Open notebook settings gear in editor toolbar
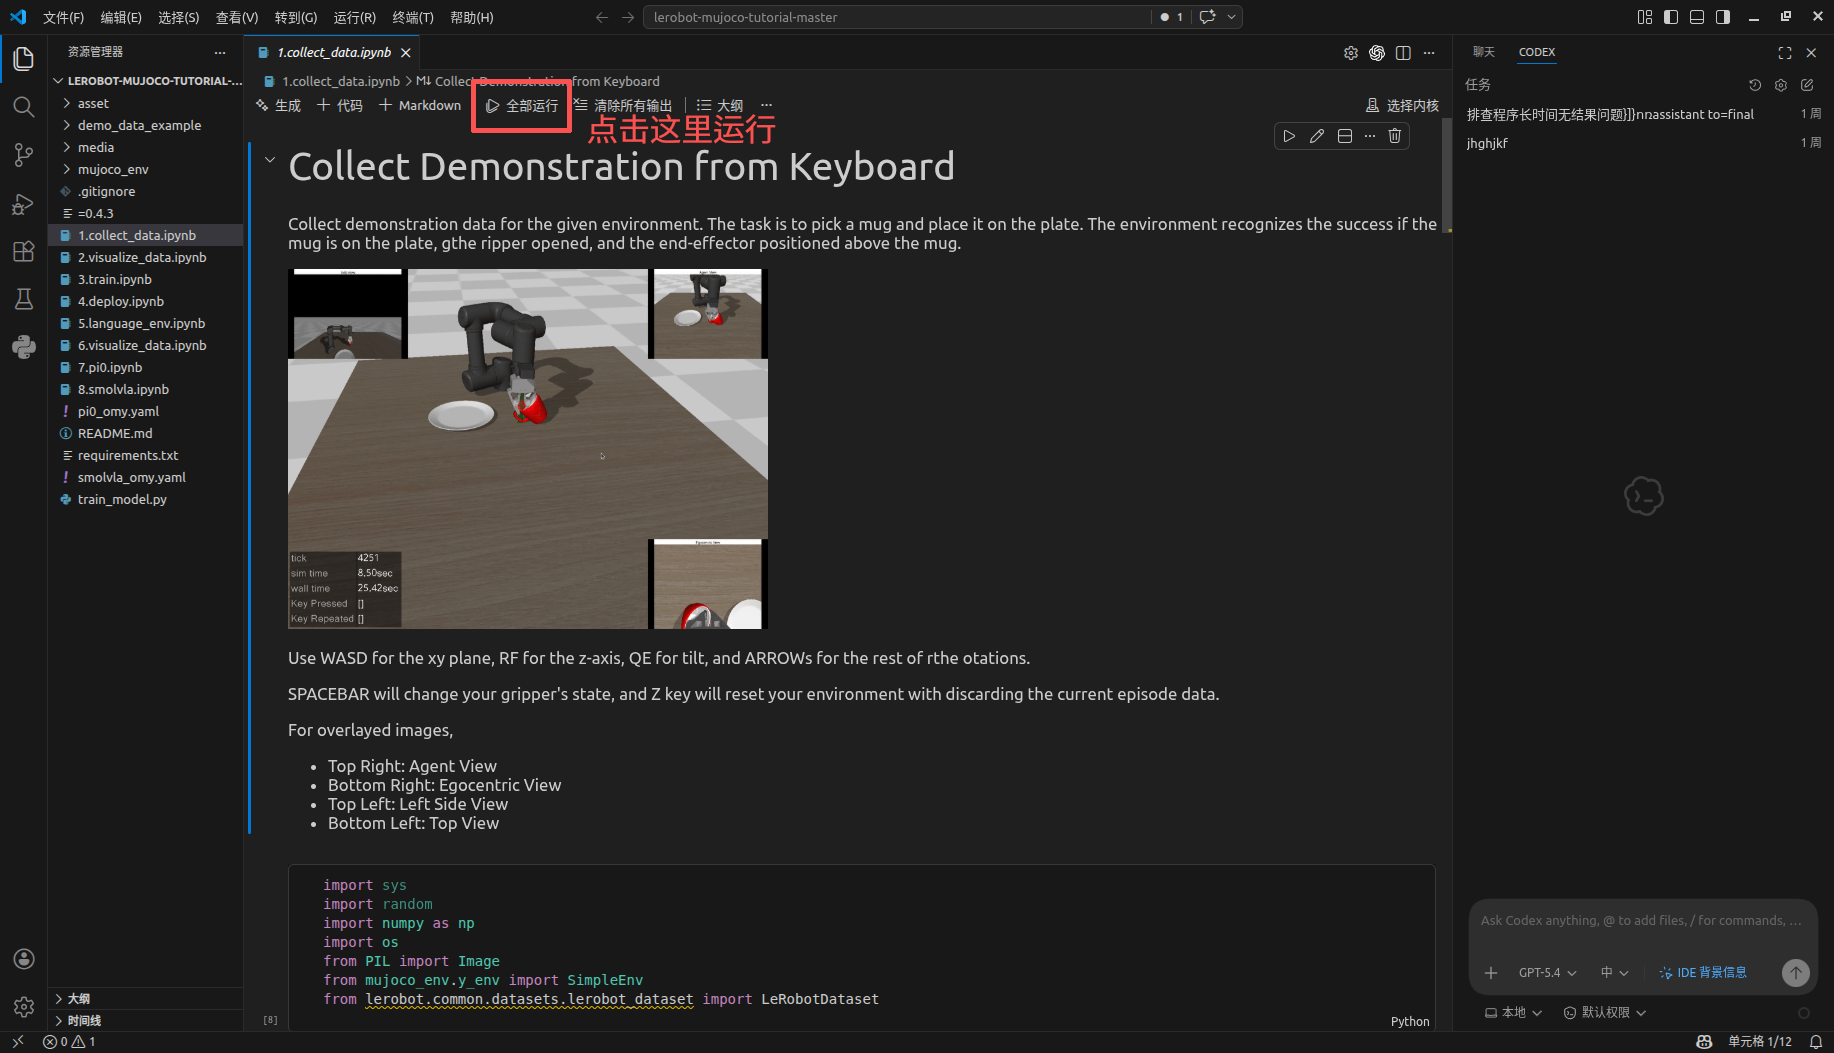Viewport: 1834px width, 1053px height. (x=1351, y=53)
